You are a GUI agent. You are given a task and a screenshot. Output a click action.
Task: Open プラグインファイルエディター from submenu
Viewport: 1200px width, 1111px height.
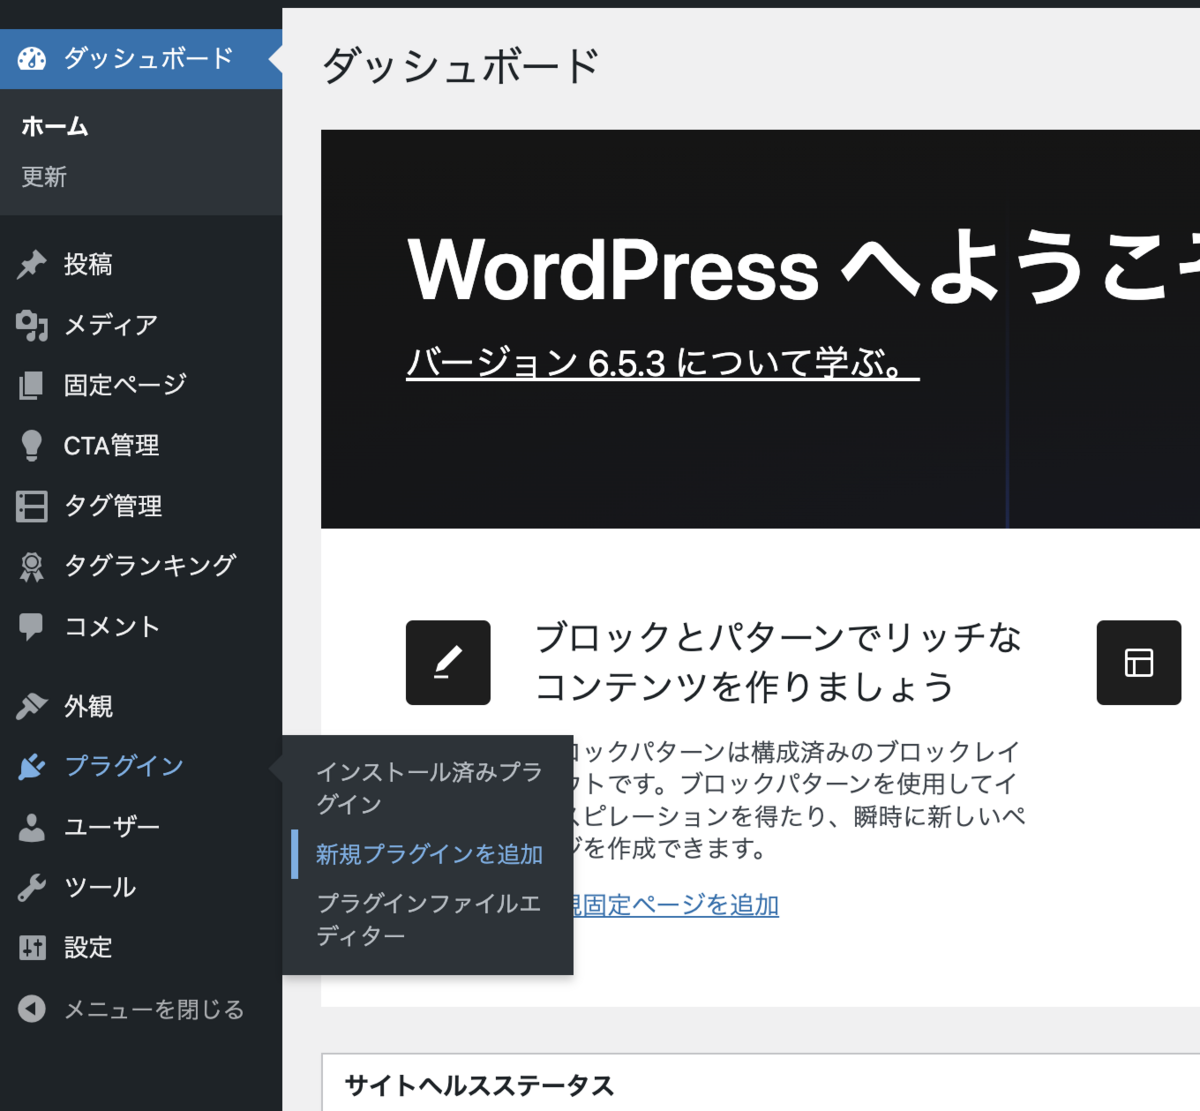tap(428, 919)
